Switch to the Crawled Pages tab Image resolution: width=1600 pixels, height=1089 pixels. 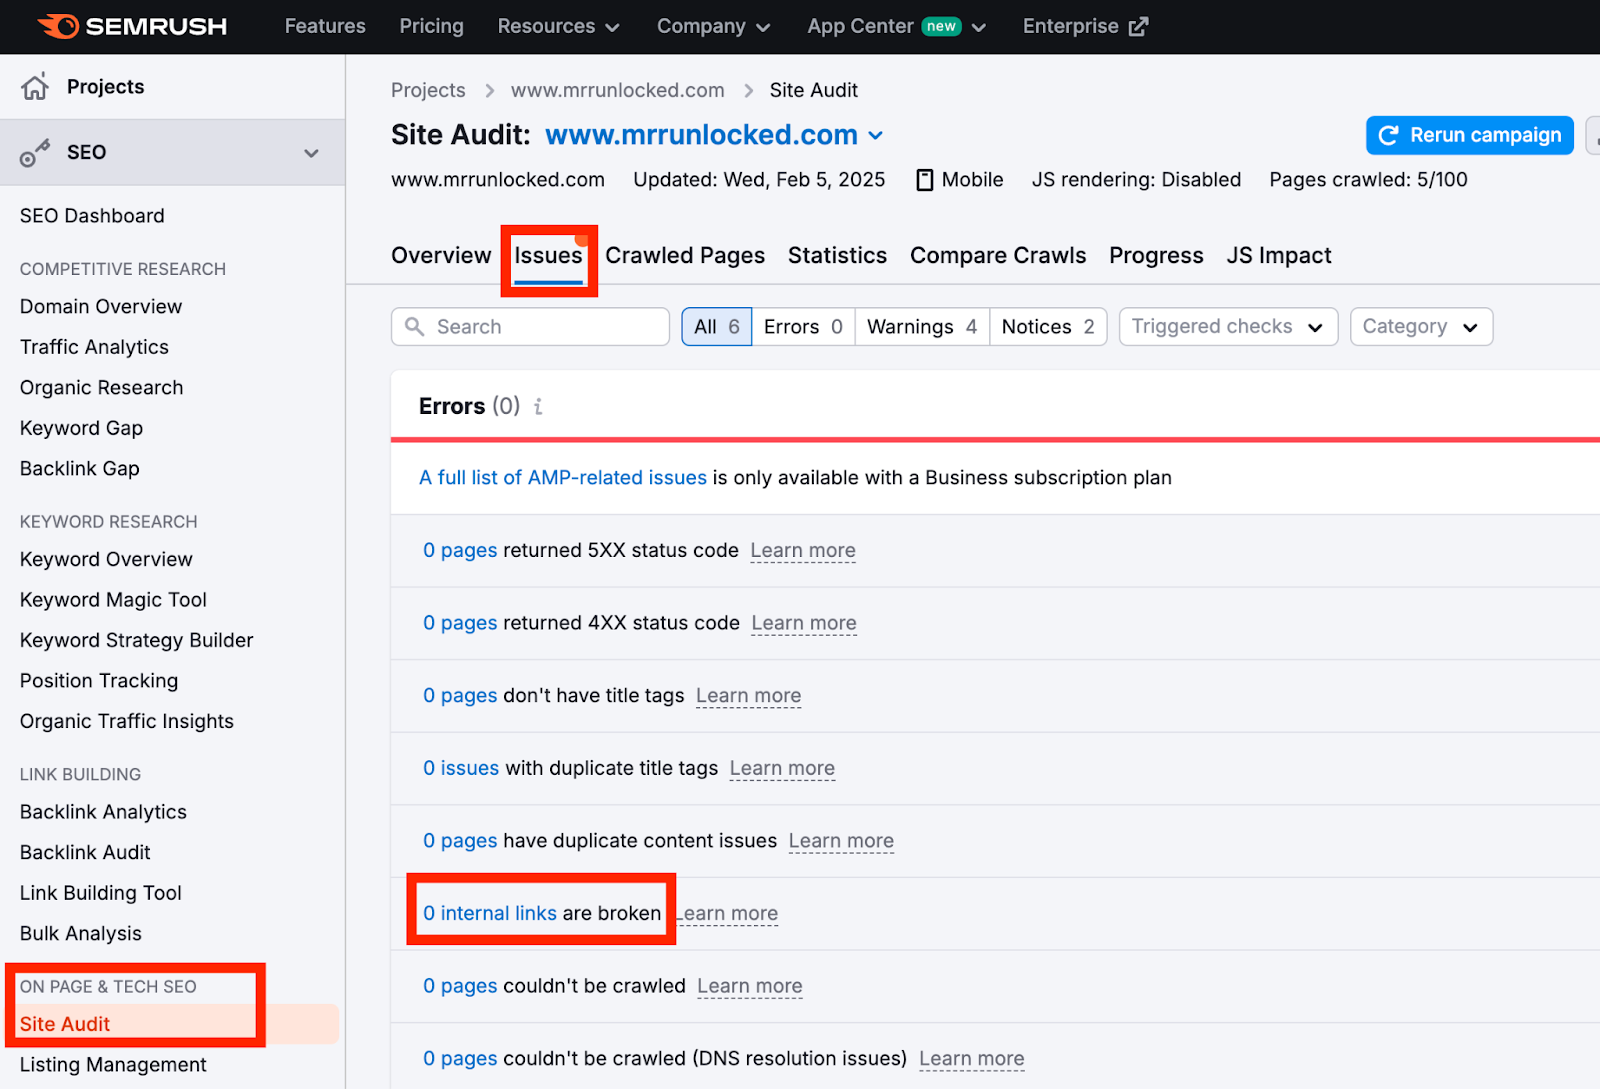(x=685, y=255)
